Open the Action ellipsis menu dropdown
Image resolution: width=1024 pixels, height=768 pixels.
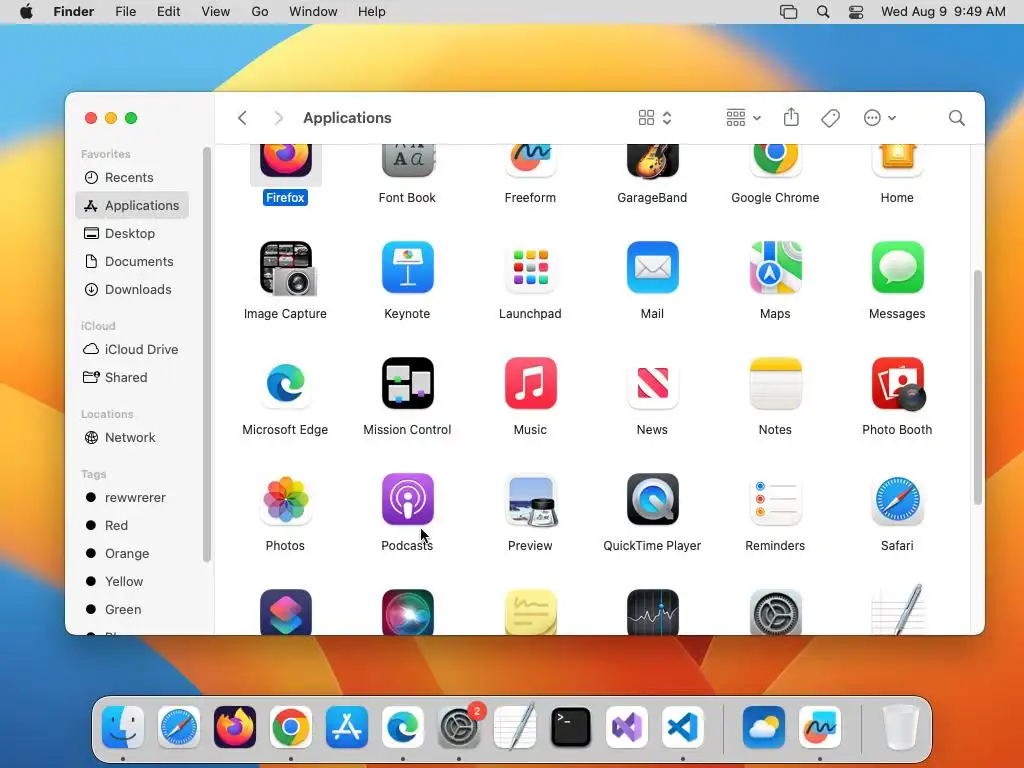[x=879, y=118]
